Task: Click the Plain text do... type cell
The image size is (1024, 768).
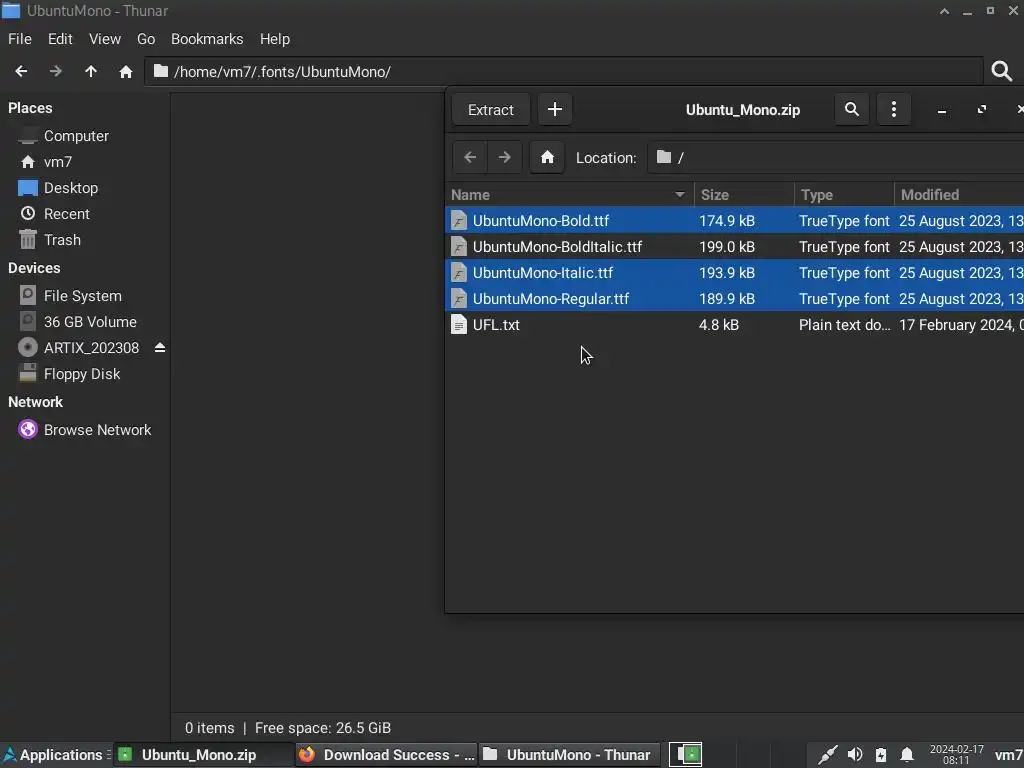Action: (x=844, y=325)
